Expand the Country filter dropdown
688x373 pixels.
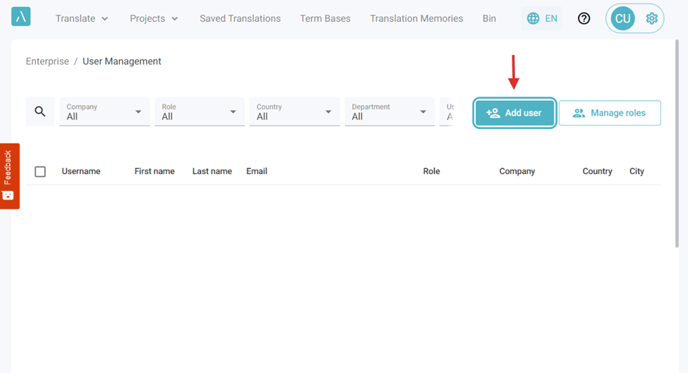[294, 112]
